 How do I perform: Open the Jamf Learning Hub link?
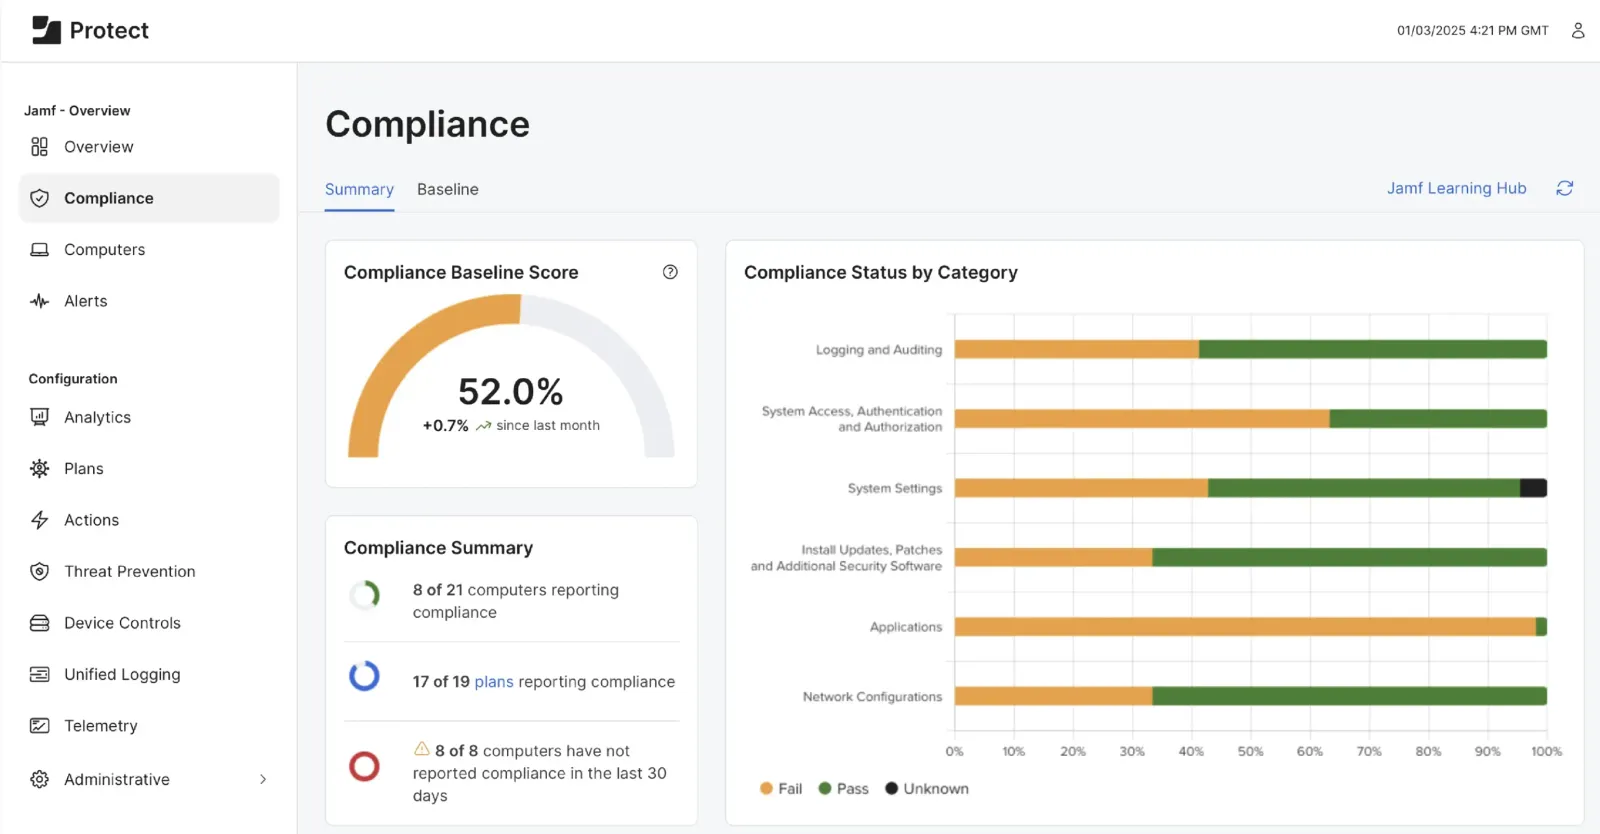click(1456, 188)
